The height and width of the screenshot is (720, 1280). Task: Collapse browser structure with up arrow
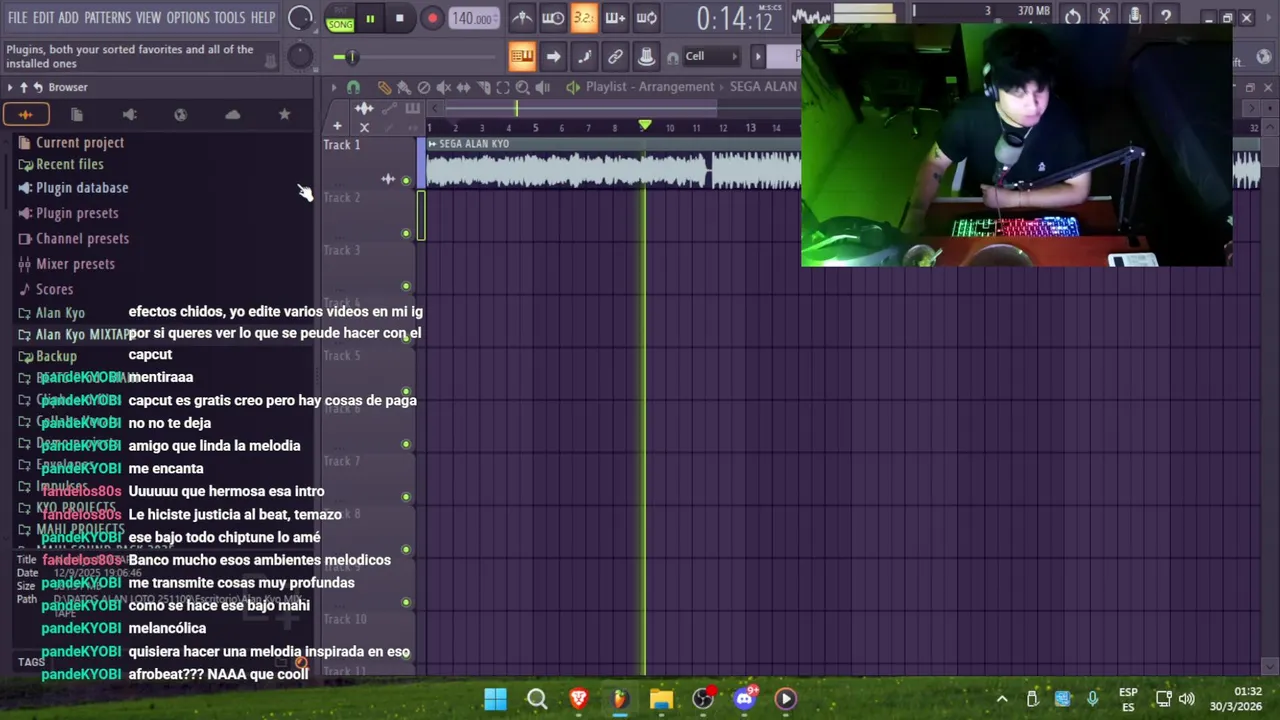(24, 87)
